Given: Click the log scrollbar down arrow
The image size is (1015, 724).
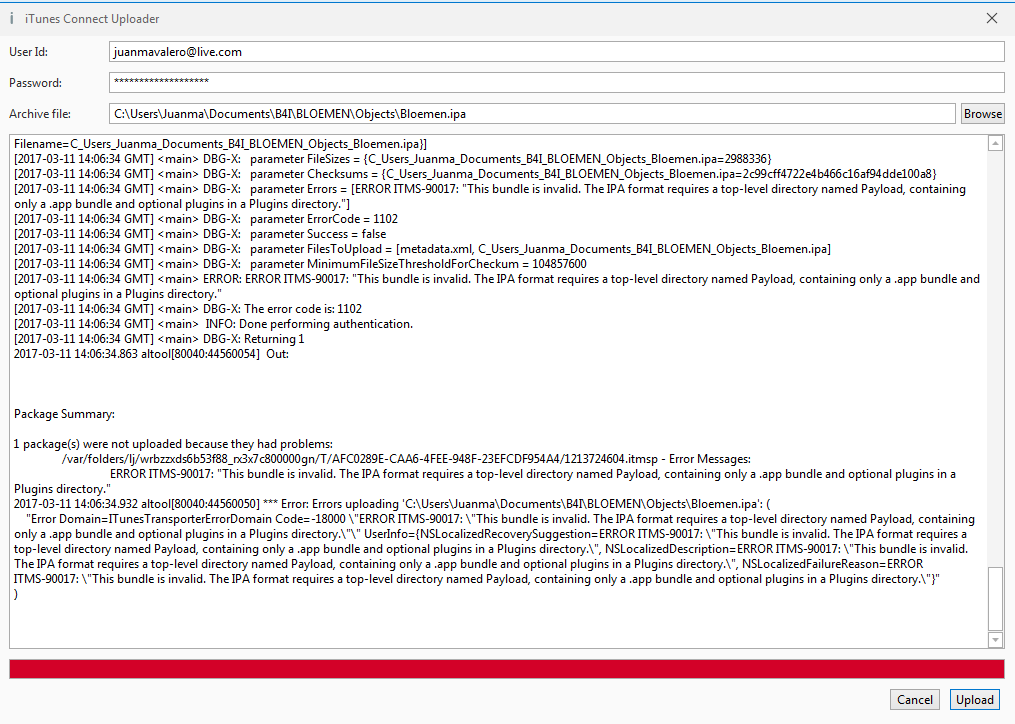Looking at the screenshot, I should click(x=996, y=640).
